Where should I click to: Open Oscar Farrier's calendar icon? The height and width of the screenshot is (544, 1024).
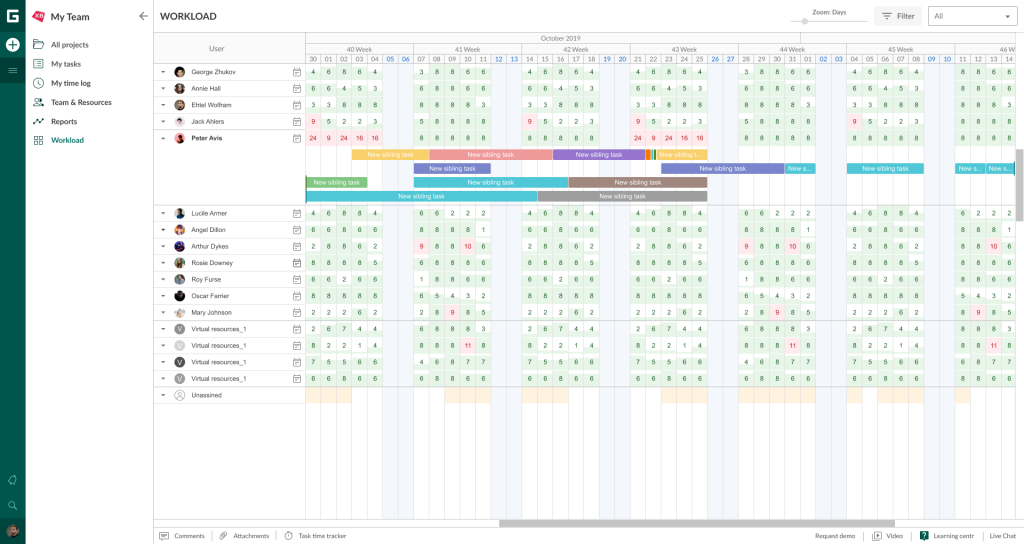[296, 296]
